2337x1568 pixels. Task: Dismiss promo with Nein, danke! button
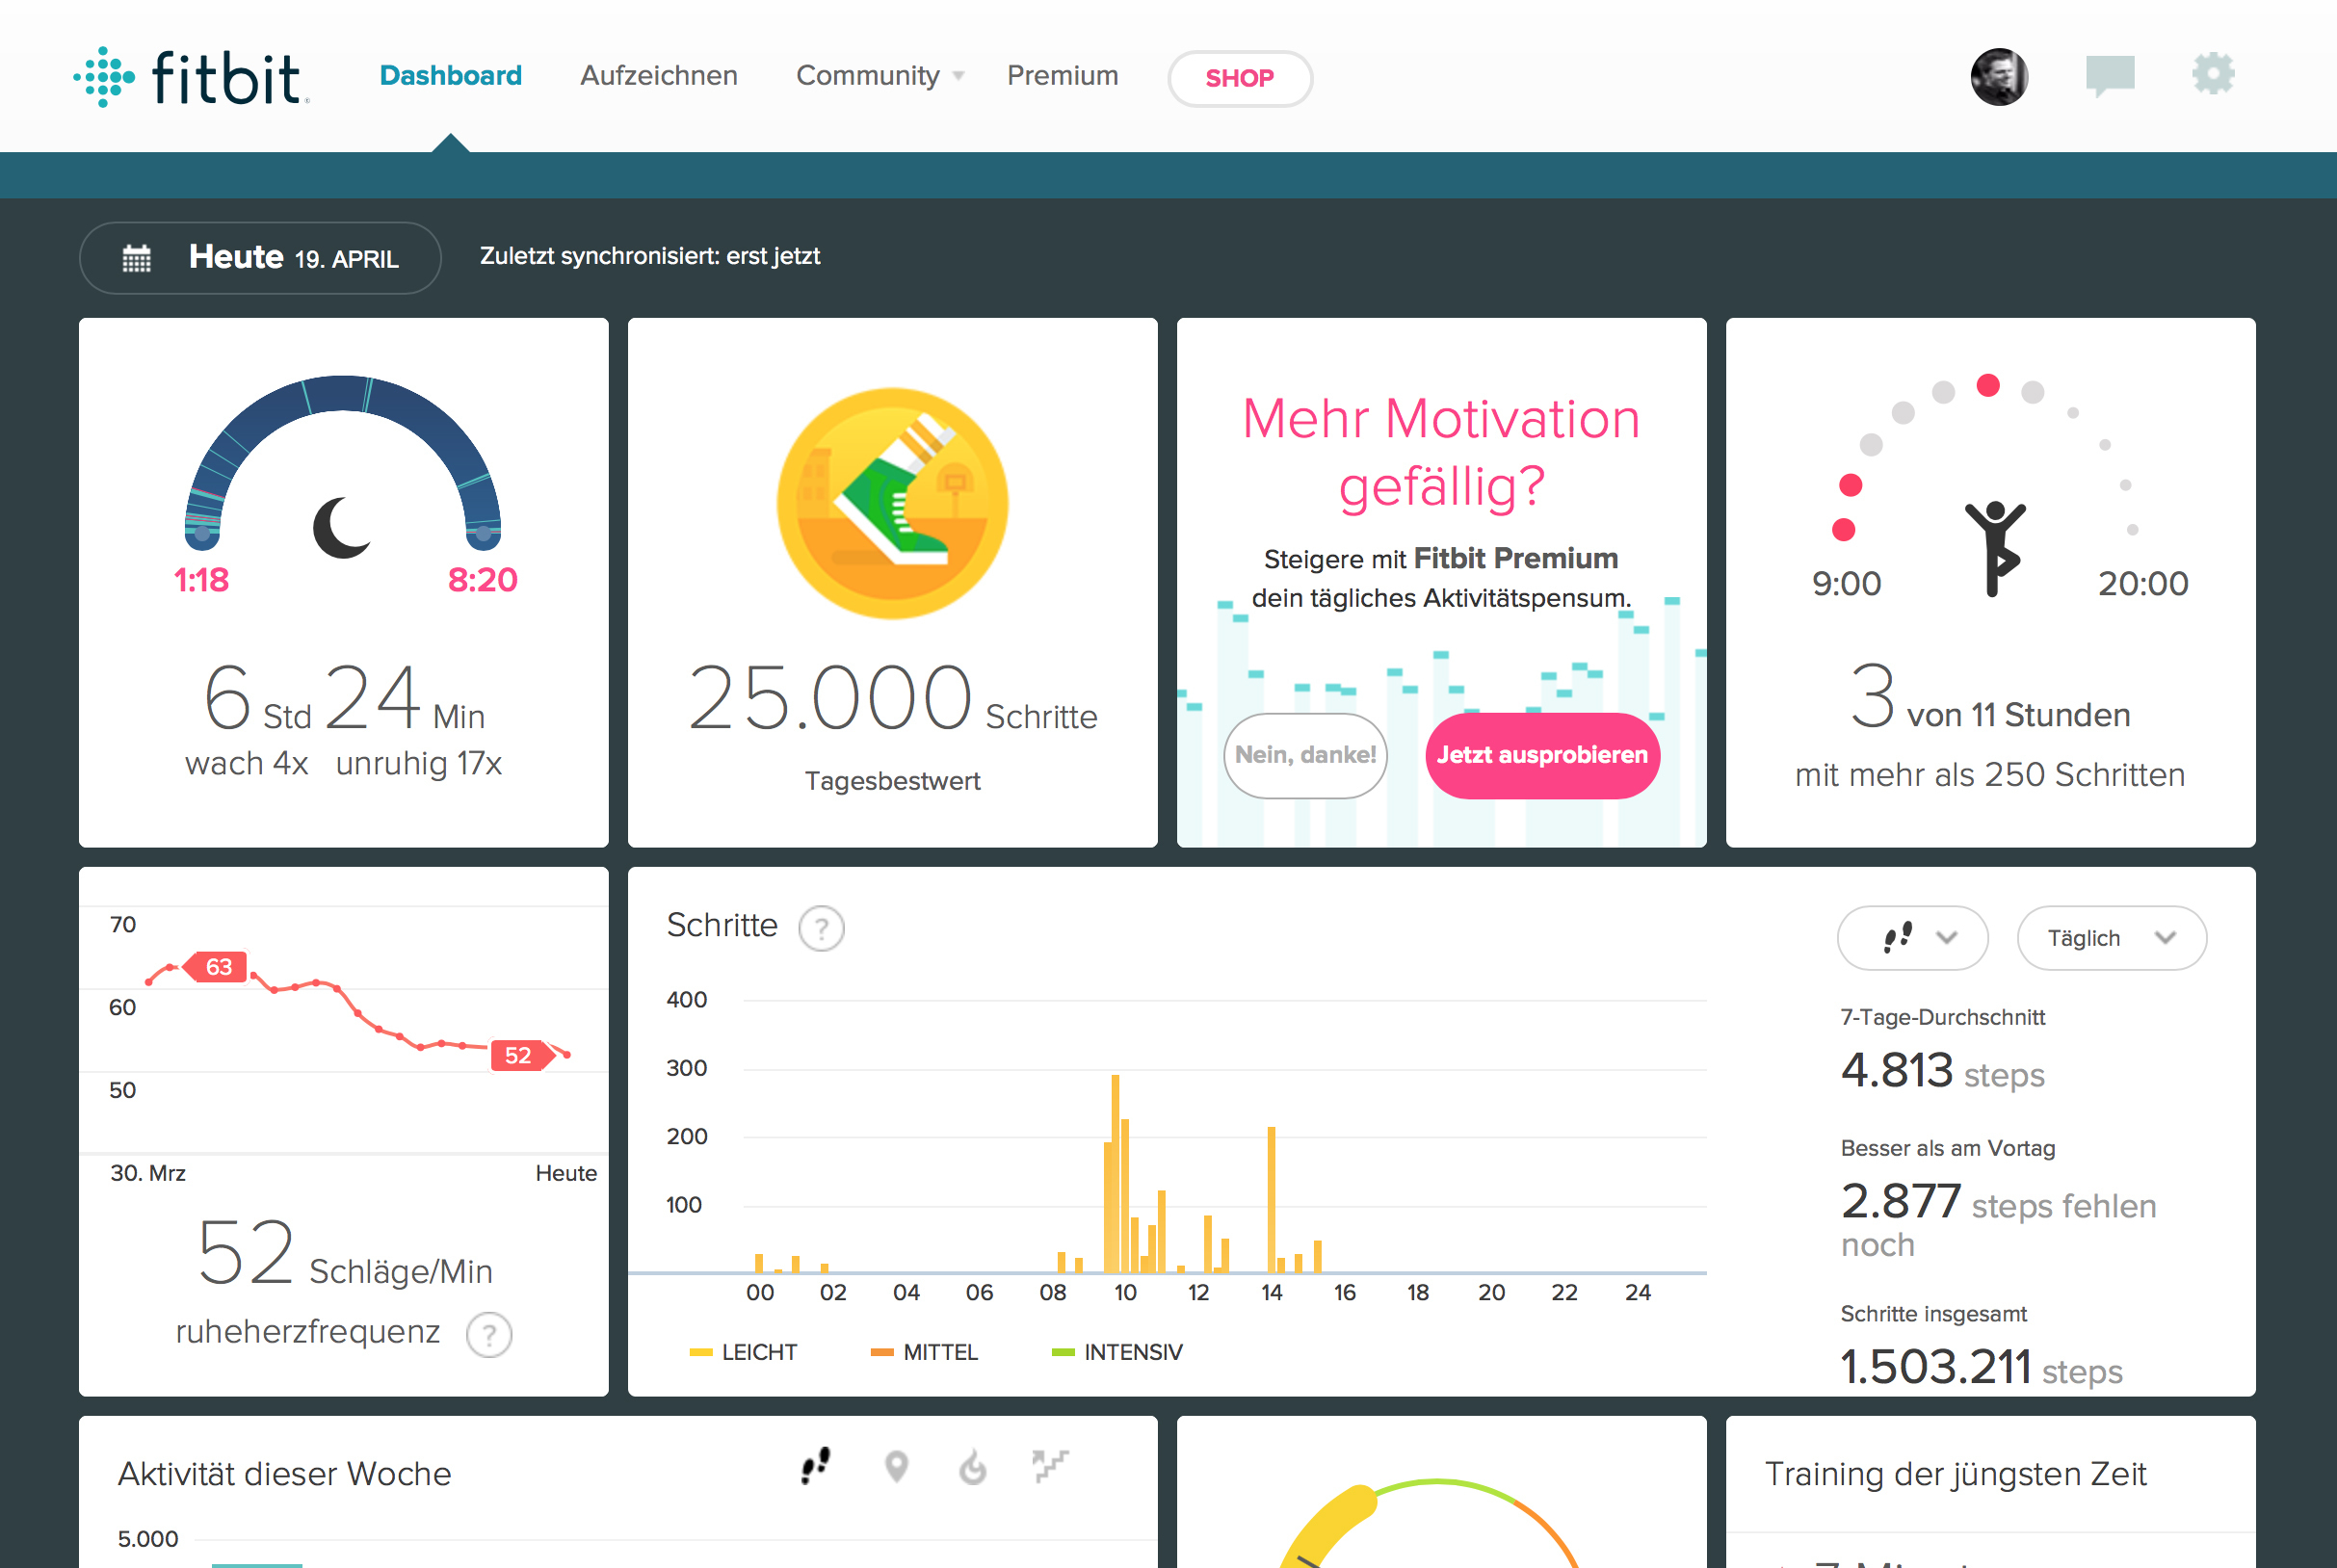click(1305, 755)
